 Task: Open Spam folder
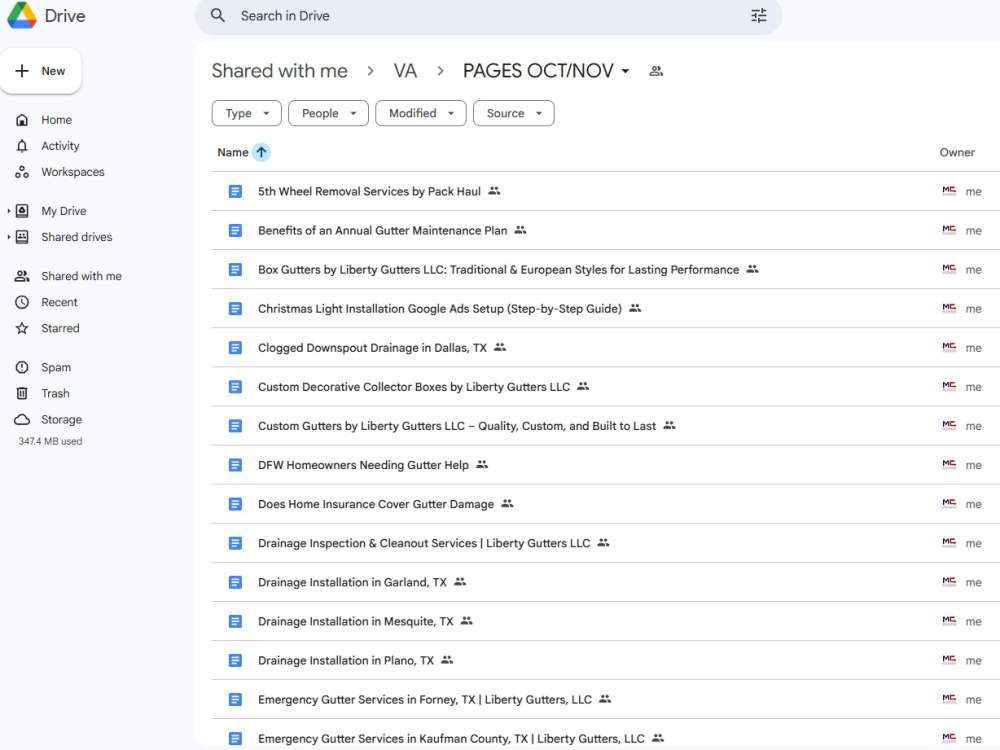55,367
